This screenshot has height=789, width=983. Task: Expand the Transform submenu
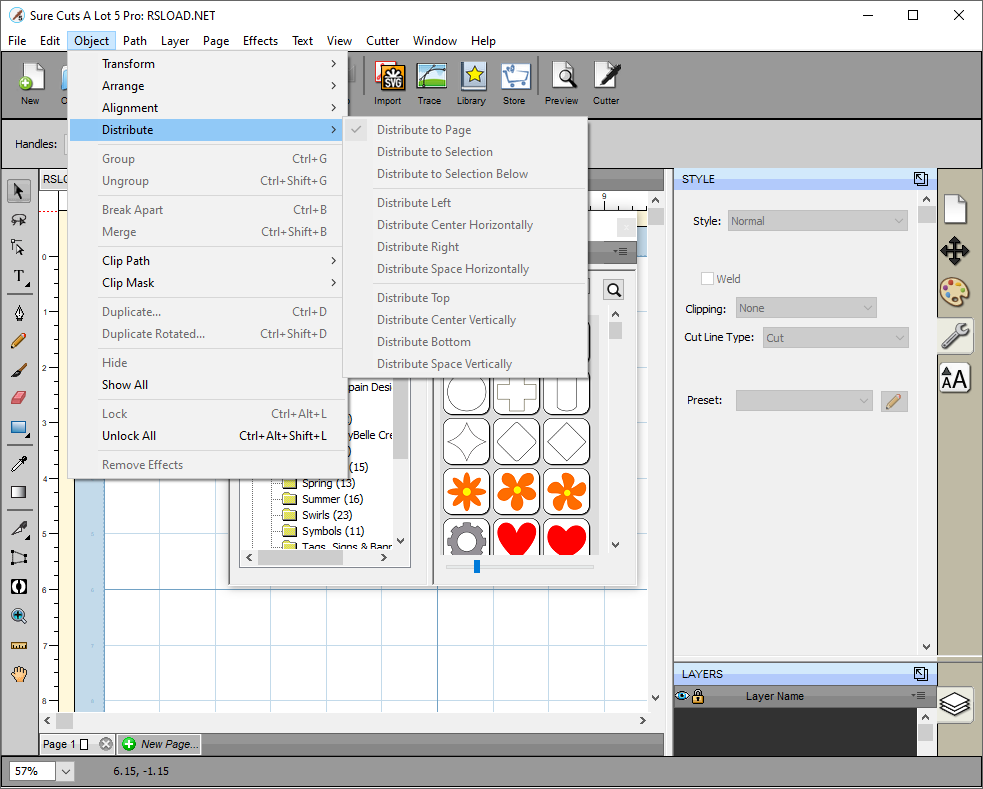tap(206, 64)
